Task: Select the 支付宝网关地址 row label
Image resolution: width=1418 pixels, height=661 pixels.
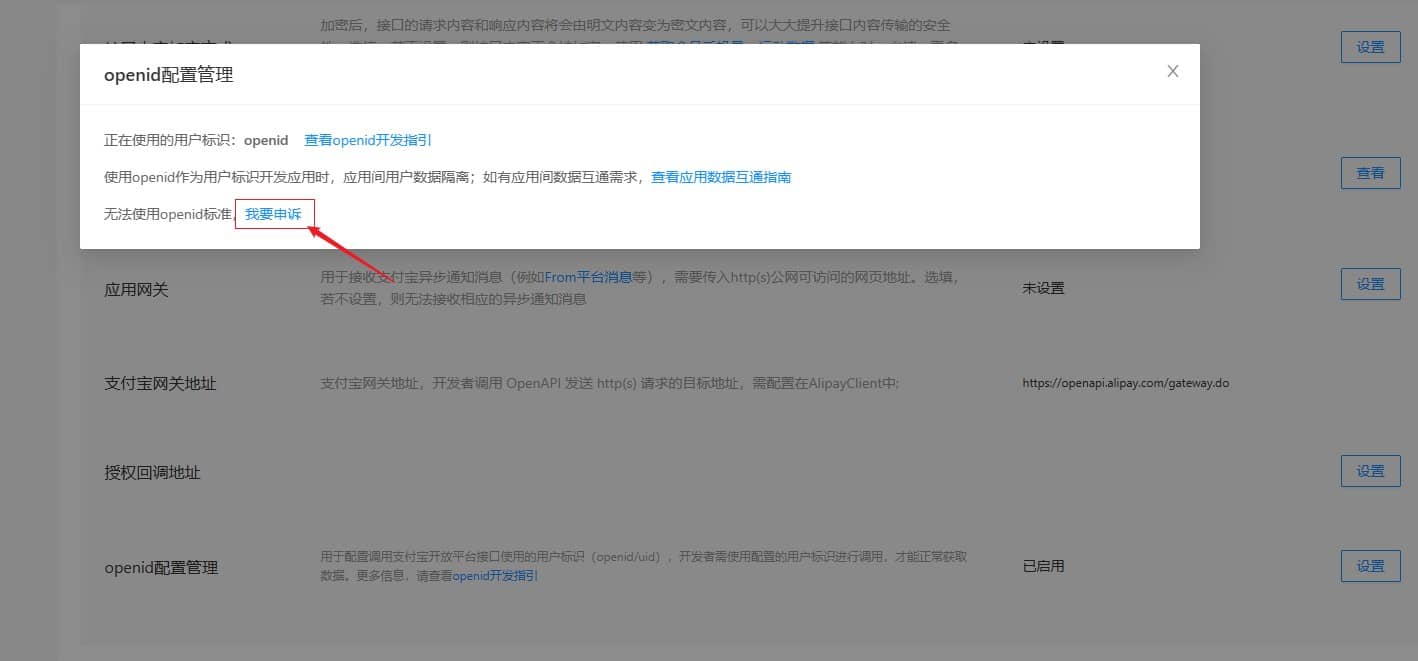Action: 160,384
